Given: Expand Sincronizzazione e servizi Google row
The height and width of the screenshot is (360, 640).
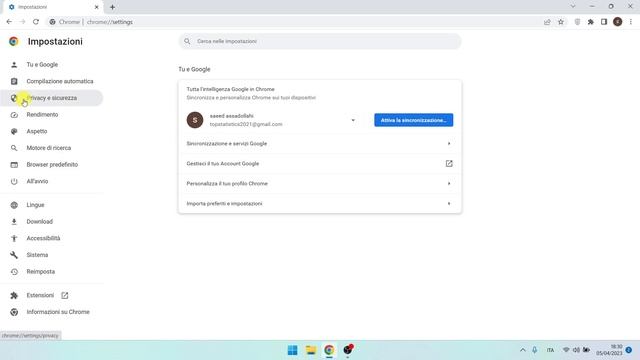Looking at the screenshot, I should (320, 144).
